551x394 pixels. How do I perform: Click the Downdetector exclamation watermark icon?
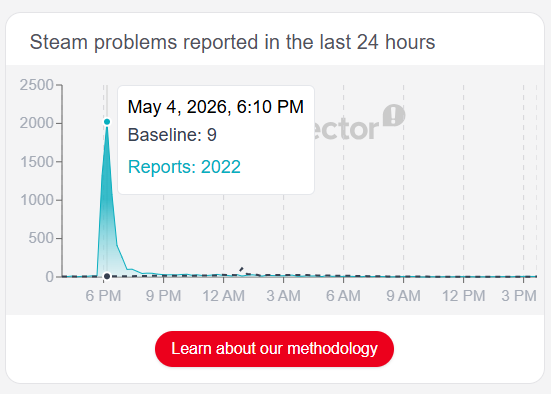394,115
